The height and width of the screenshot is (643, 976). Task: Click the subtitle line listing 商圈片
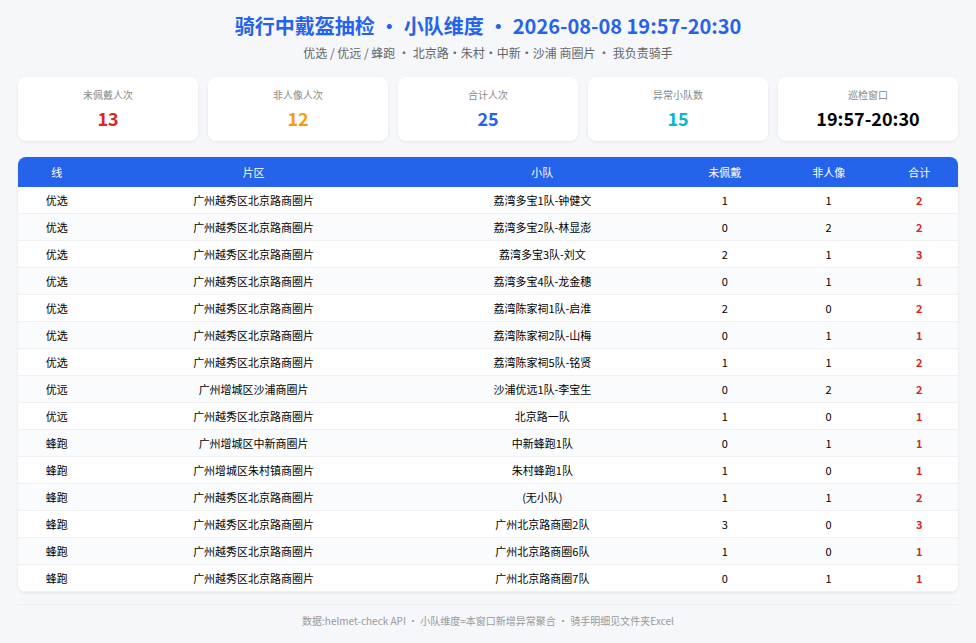point(488,54)
